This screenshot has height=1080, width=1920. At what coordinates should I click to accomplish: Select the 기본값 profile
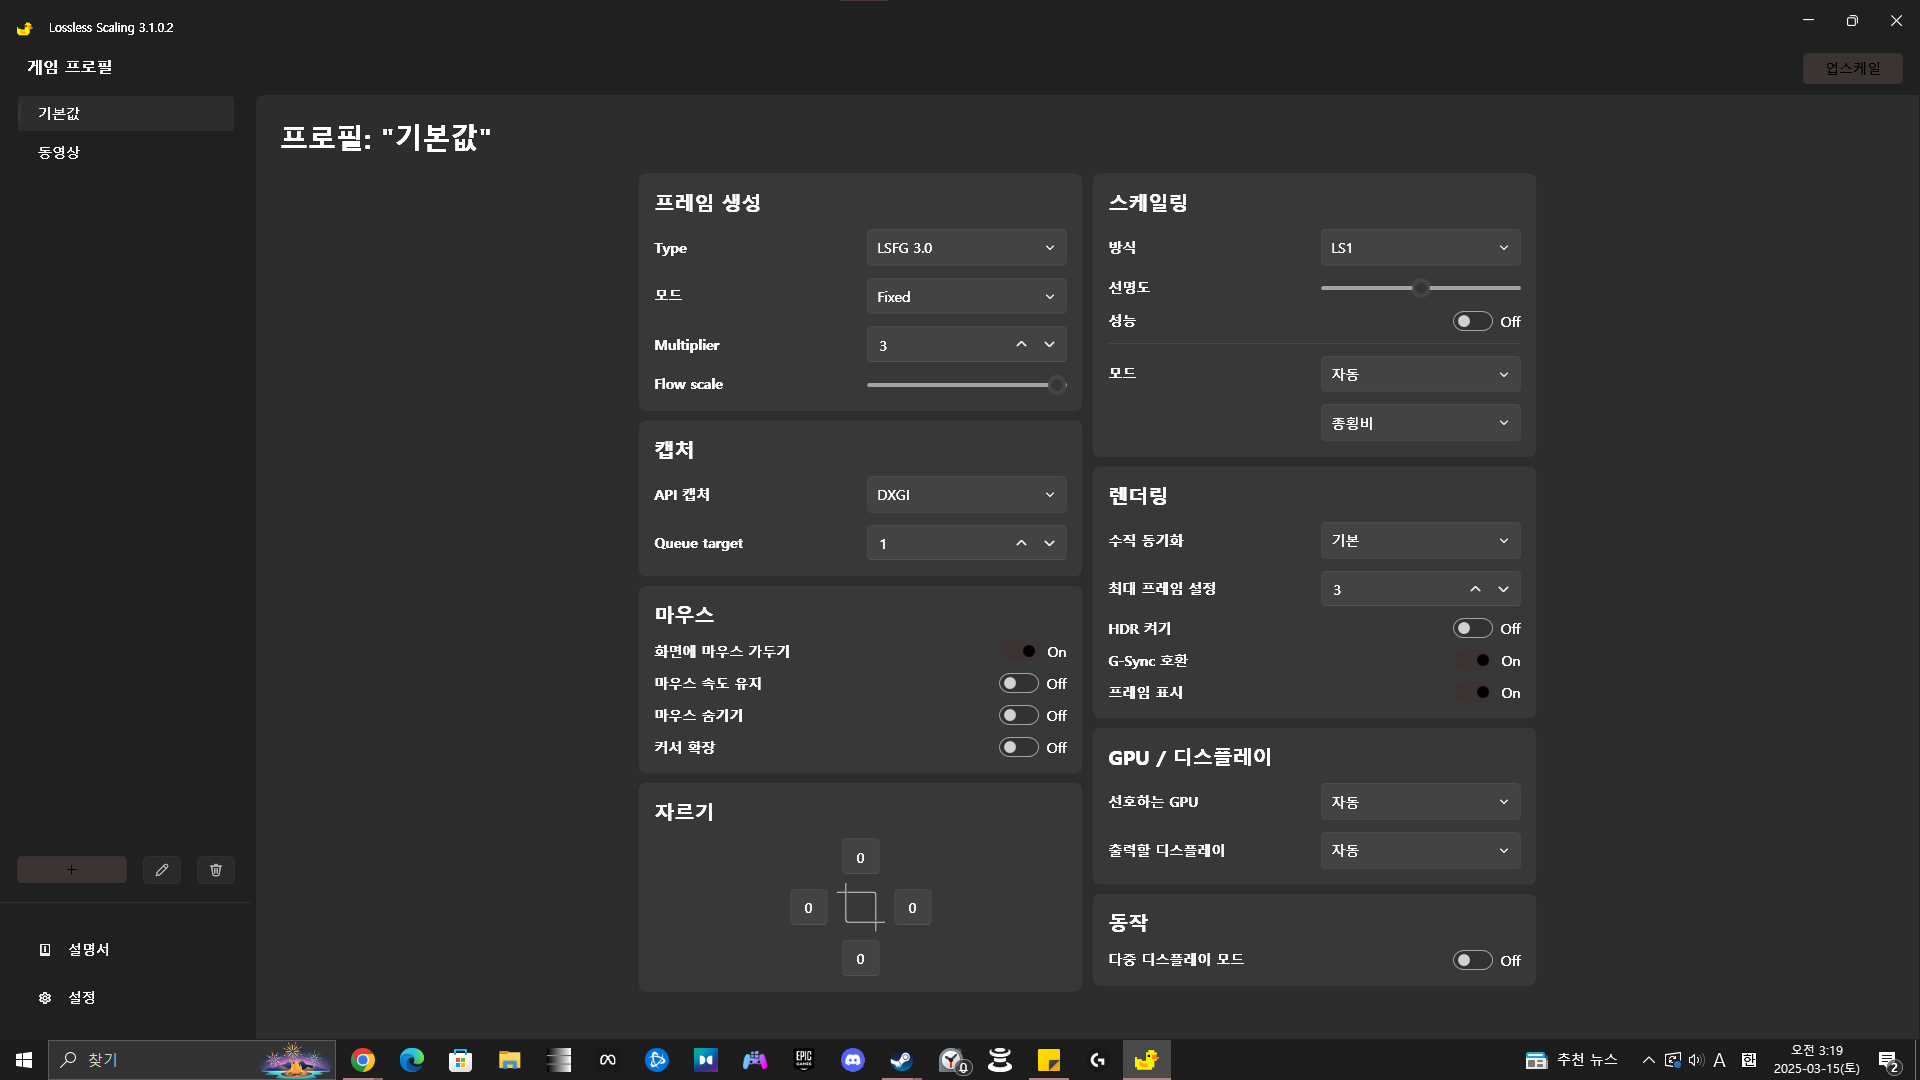tap(59, 113)
